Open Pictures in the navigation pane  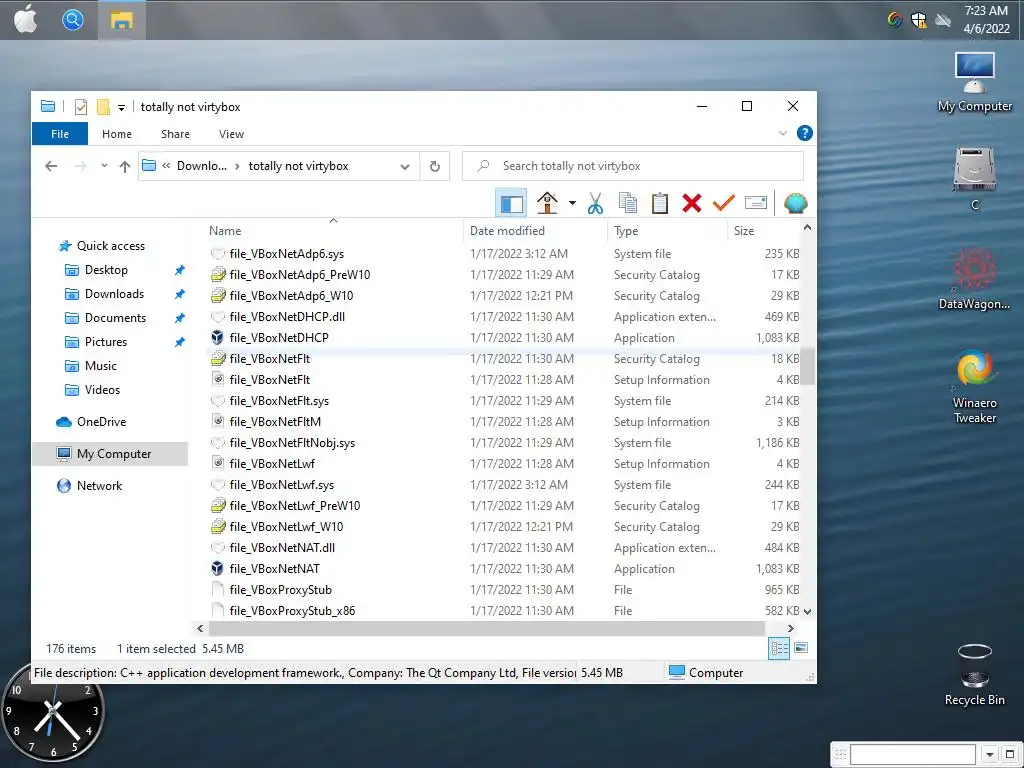pos(105,342)
